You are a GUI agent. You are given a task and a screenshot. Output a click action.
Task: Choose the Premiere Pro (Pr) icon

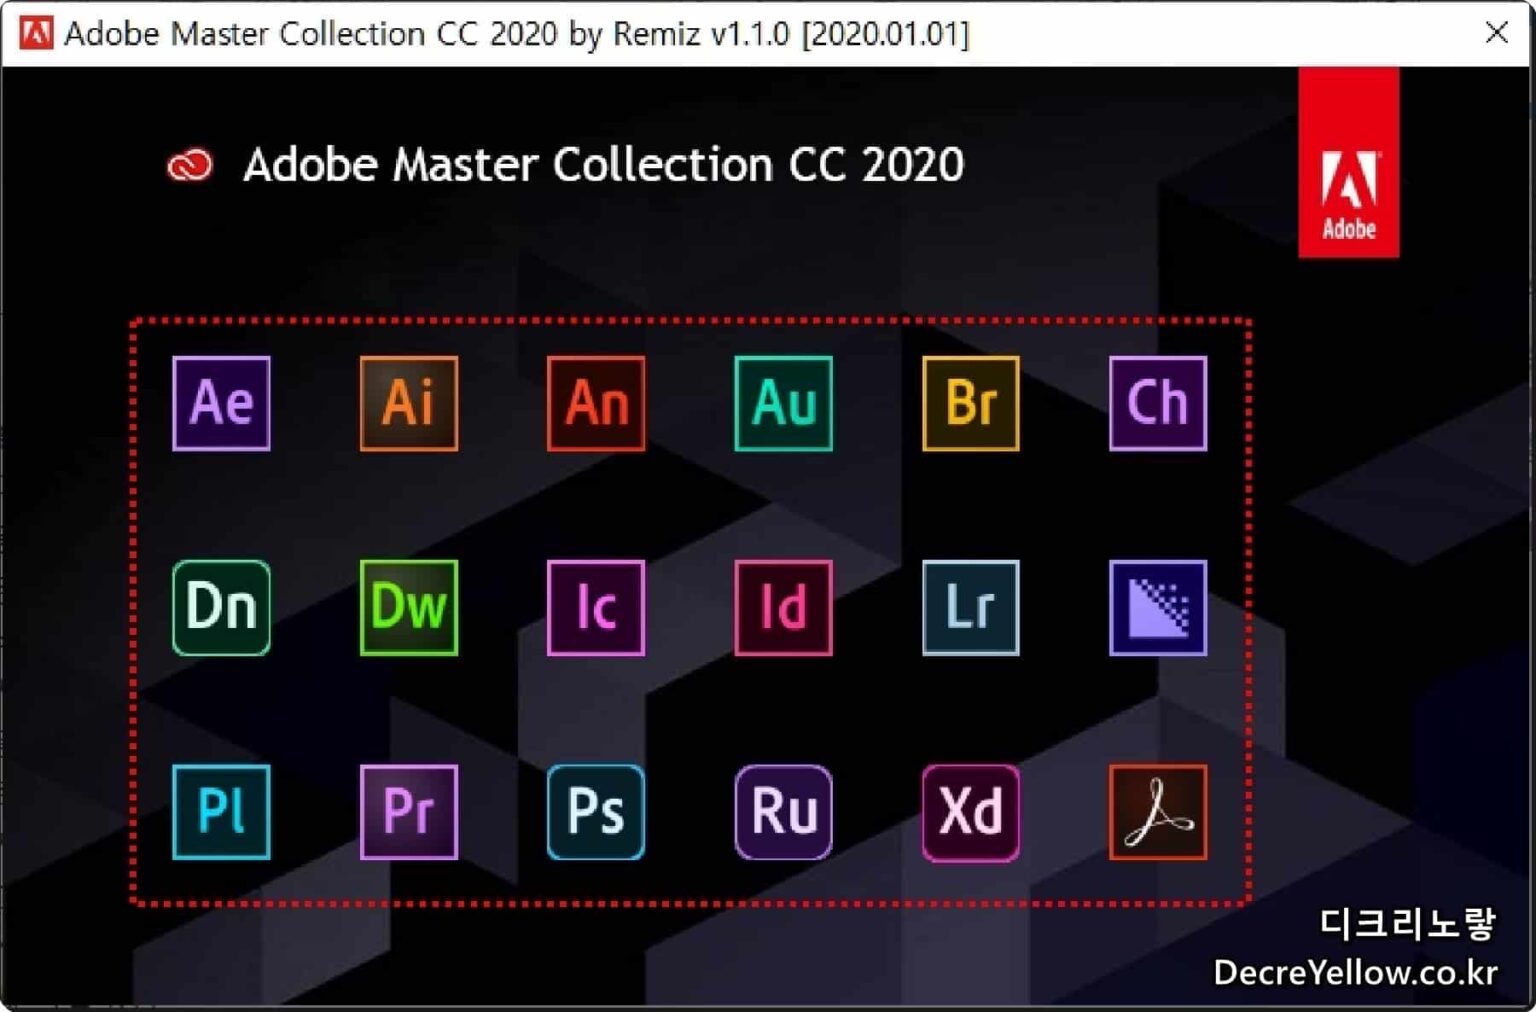[409, 812]
